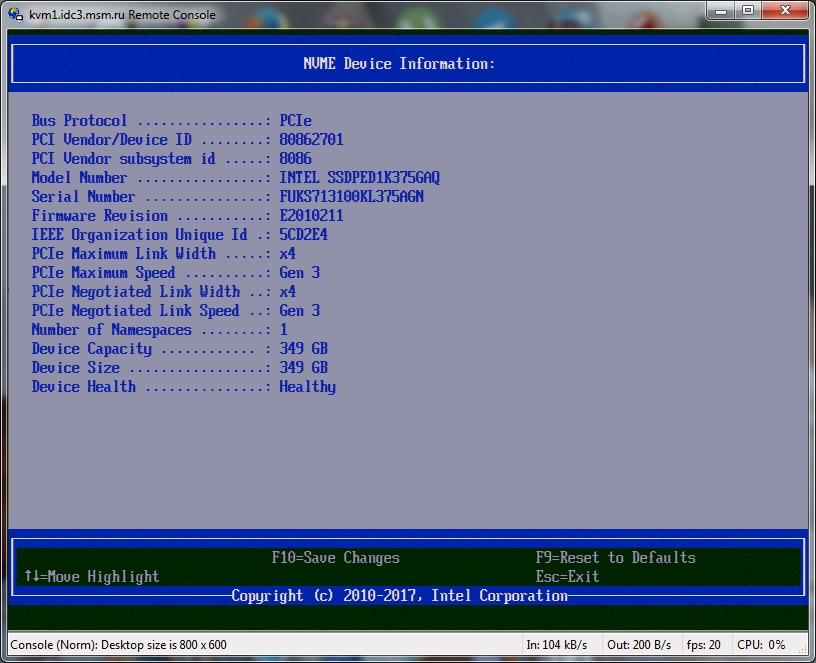Image resolution: width=816 pixels, height=663 pixels.
Task: Click the In: 104 kB/s status entry
Action: point(557,645)
